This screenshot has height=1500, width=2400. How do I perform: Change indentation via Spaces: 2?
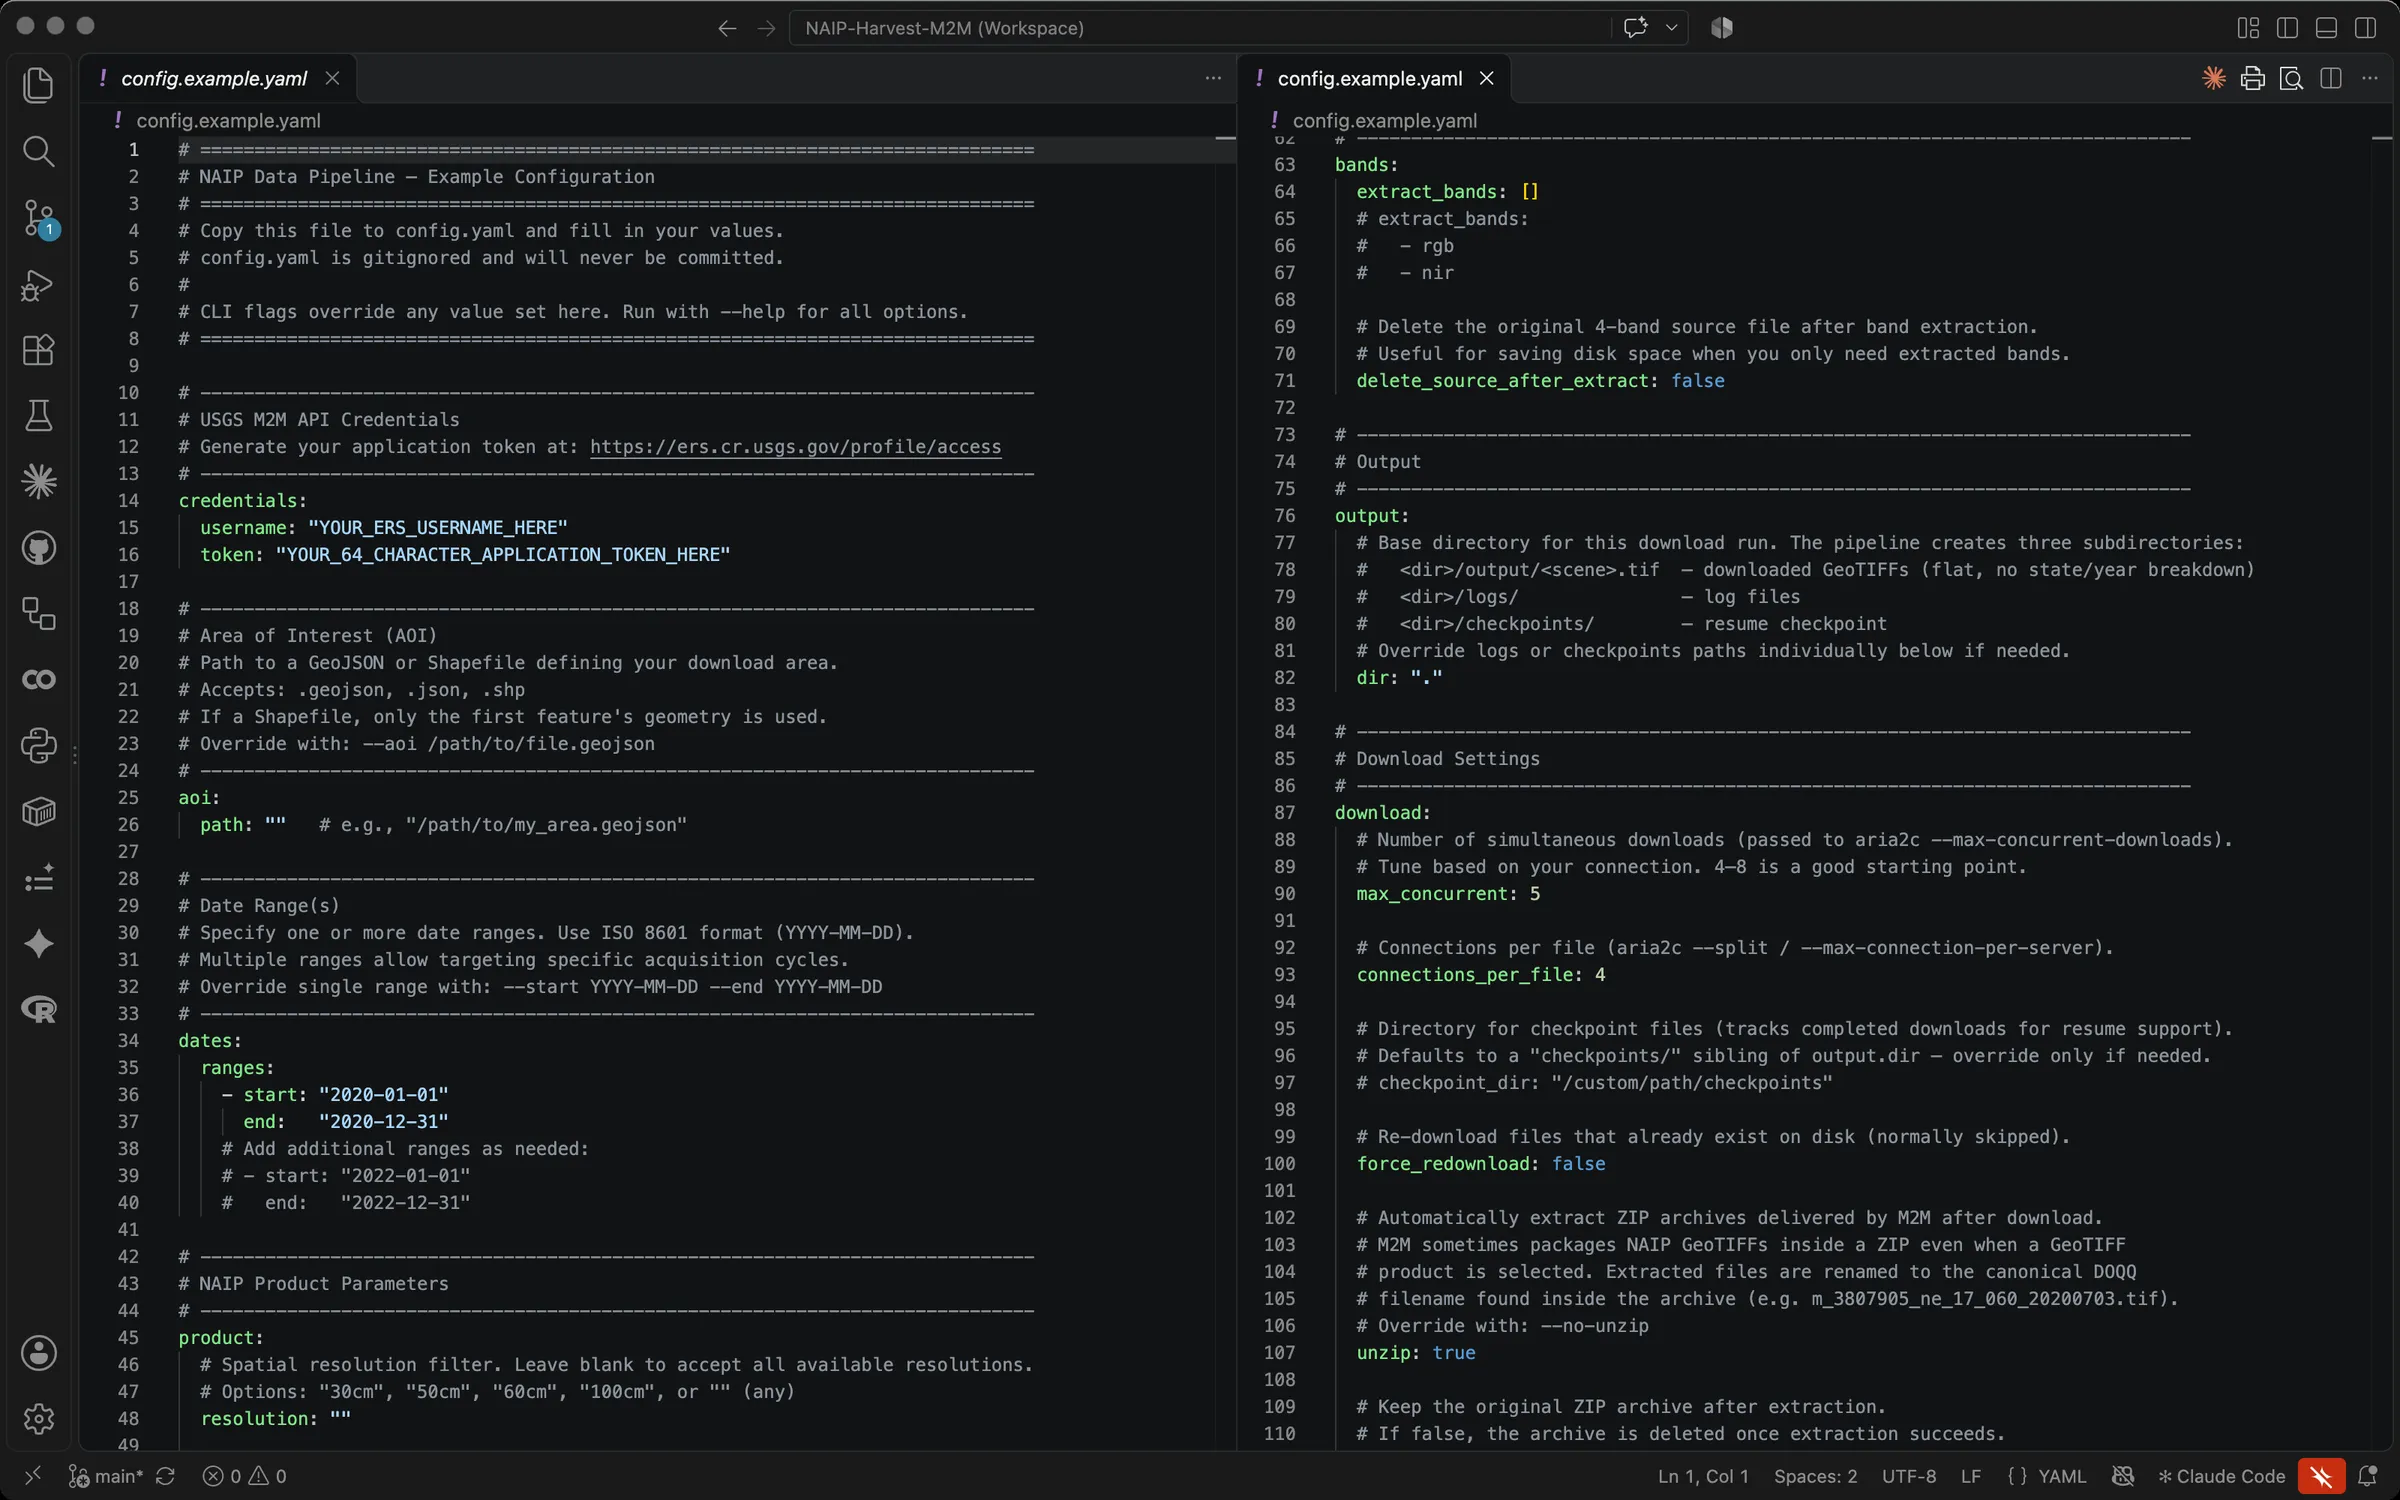[1815, 1476]
